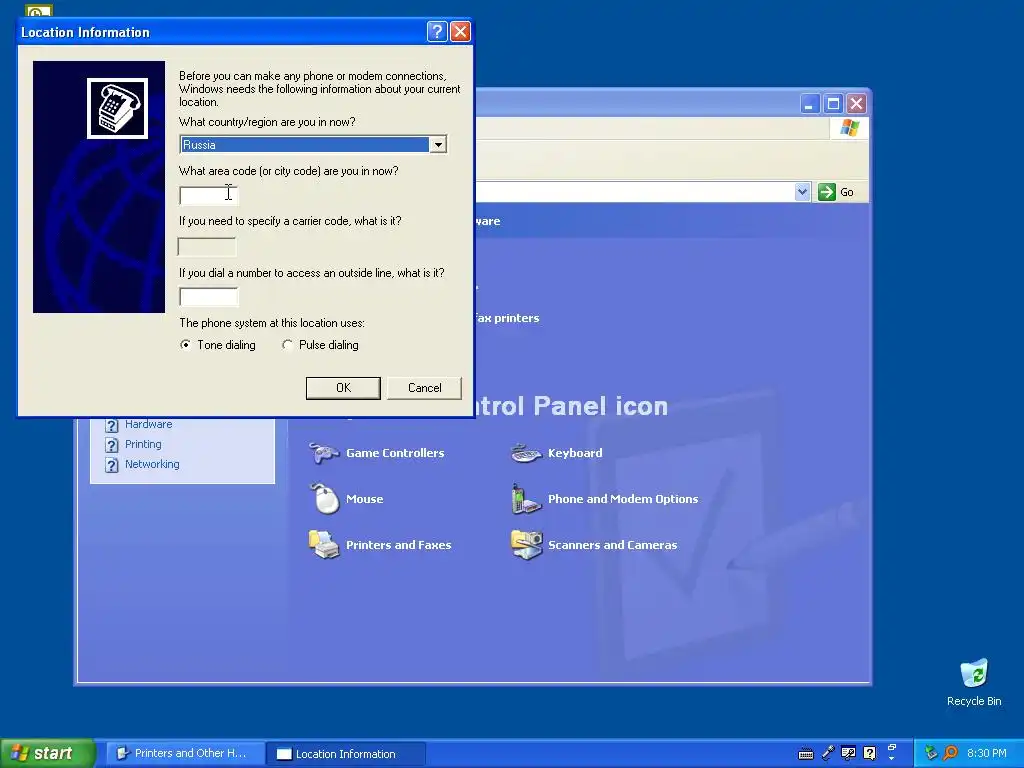Maximize the Control Panel window
Image resolution: width=1024 pixels, height=768 pixels.
[833, 103]
